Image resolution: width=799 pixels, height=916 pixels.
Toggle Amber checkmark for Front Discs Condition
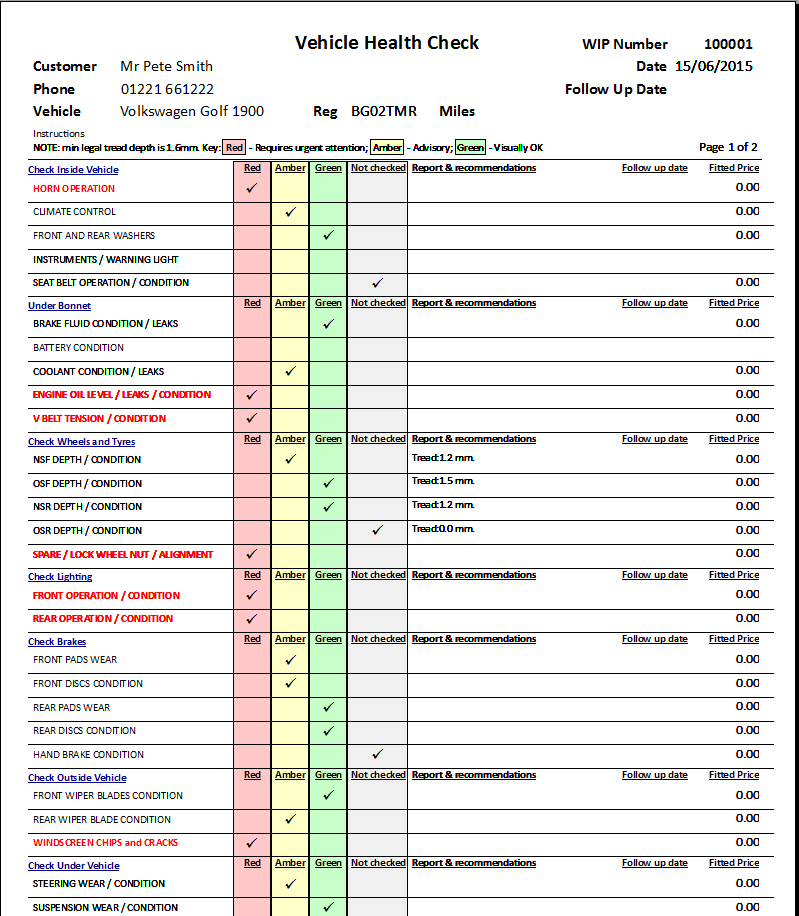pos(290,683)
